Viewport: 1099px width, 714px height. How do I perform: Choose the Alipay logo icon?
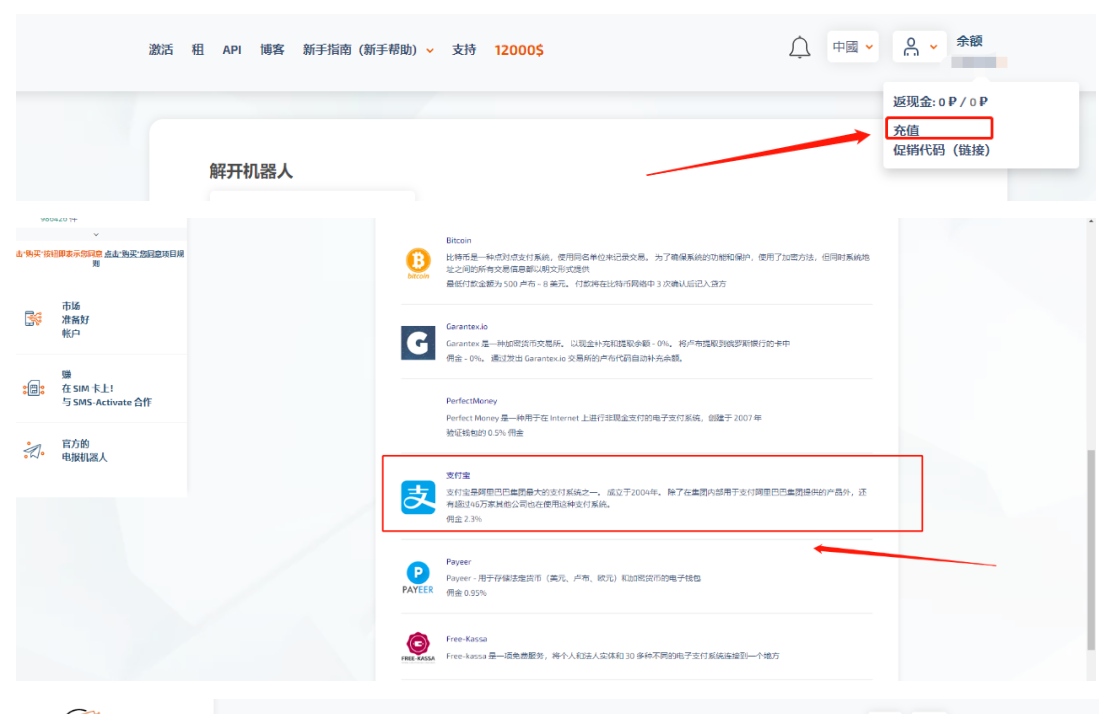click(417, 497)
